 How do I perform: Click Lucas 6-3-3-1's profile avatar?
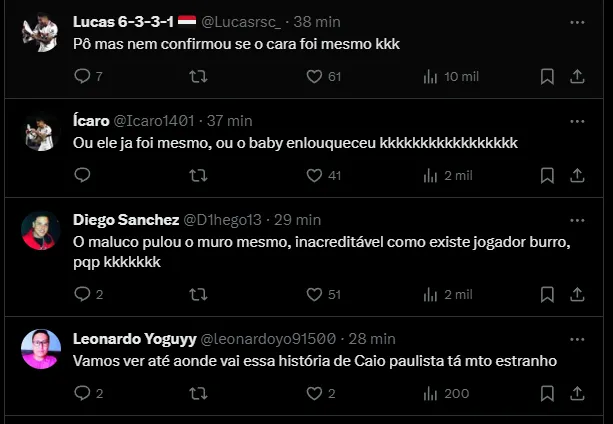coord(40,33)
